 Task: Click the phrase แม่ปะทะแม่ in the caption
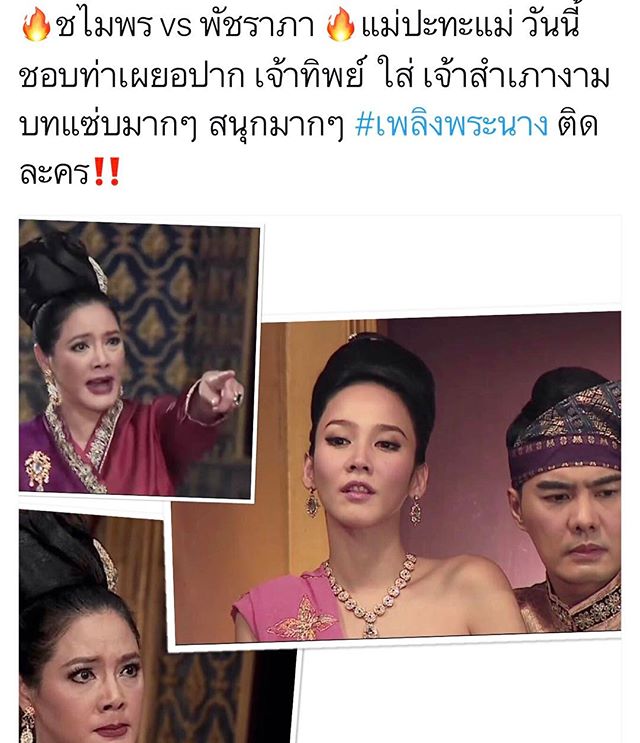pos(437,25)
